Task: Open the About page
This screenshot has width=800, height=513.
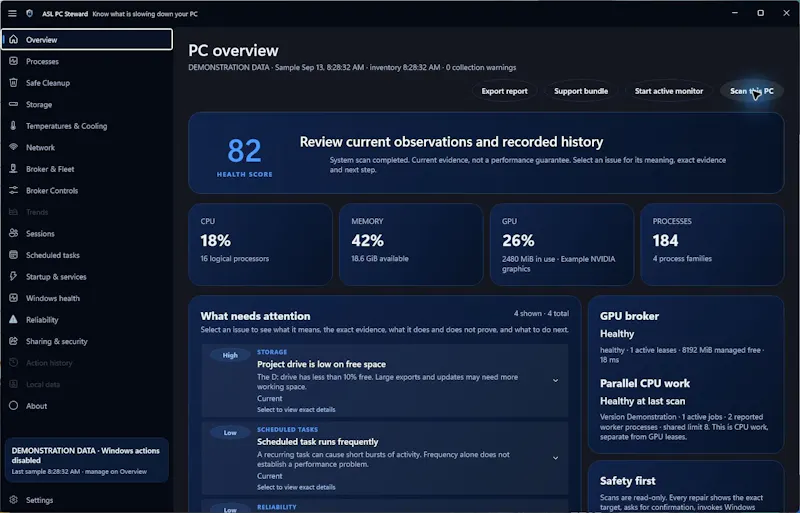Action: click(x=87, y=405)
